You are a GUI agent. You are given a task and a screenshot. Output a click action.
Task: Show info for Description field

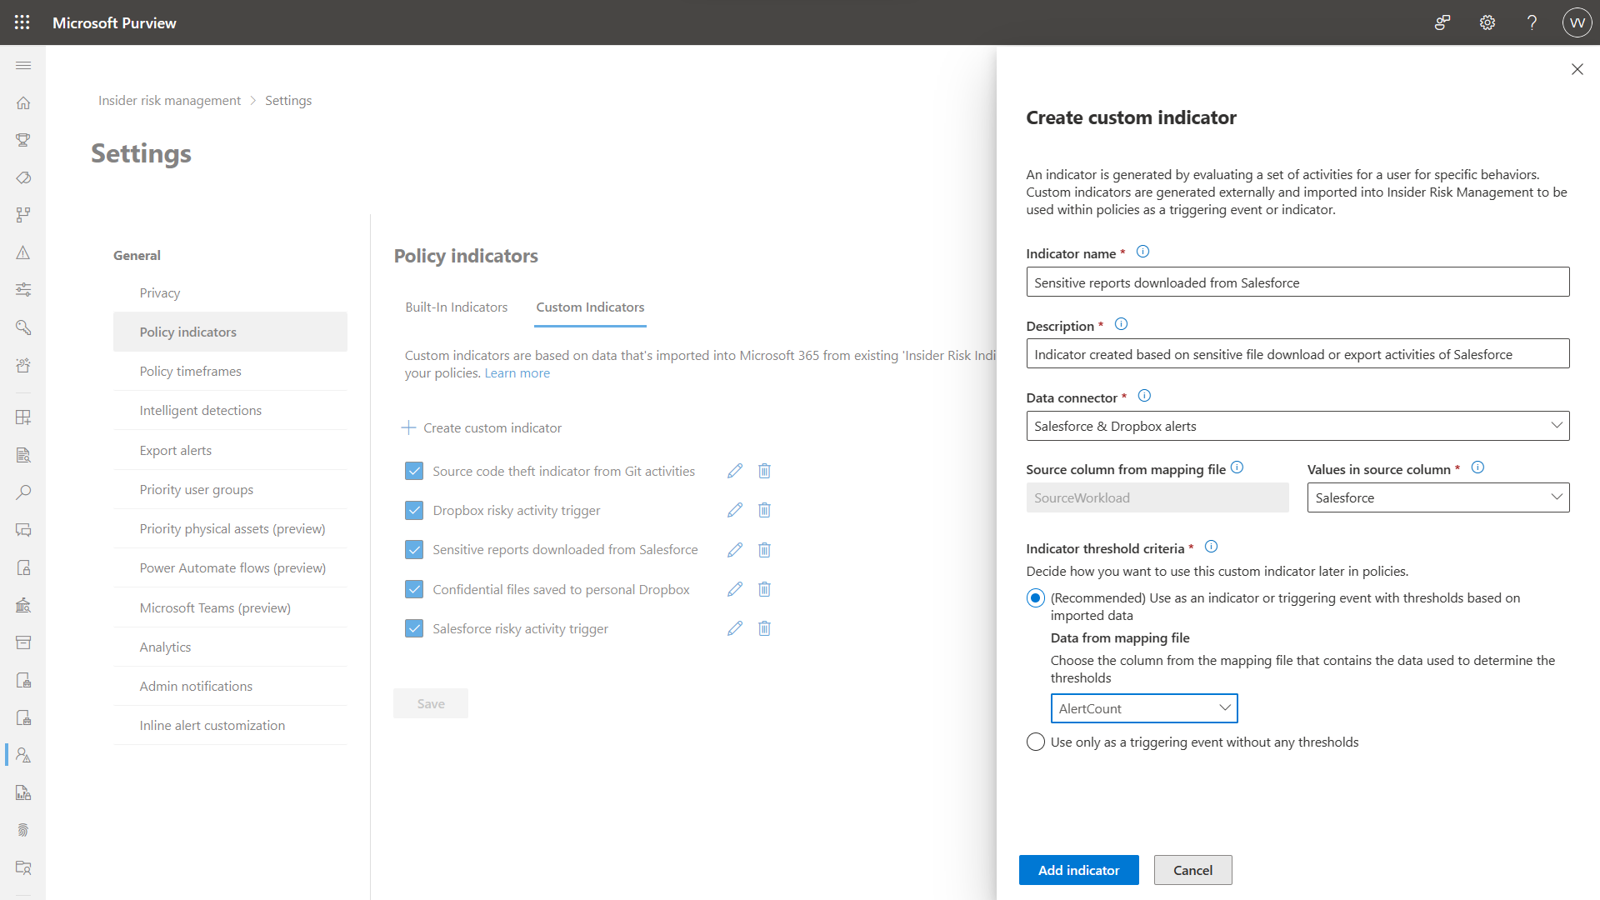pos(1121,324)
